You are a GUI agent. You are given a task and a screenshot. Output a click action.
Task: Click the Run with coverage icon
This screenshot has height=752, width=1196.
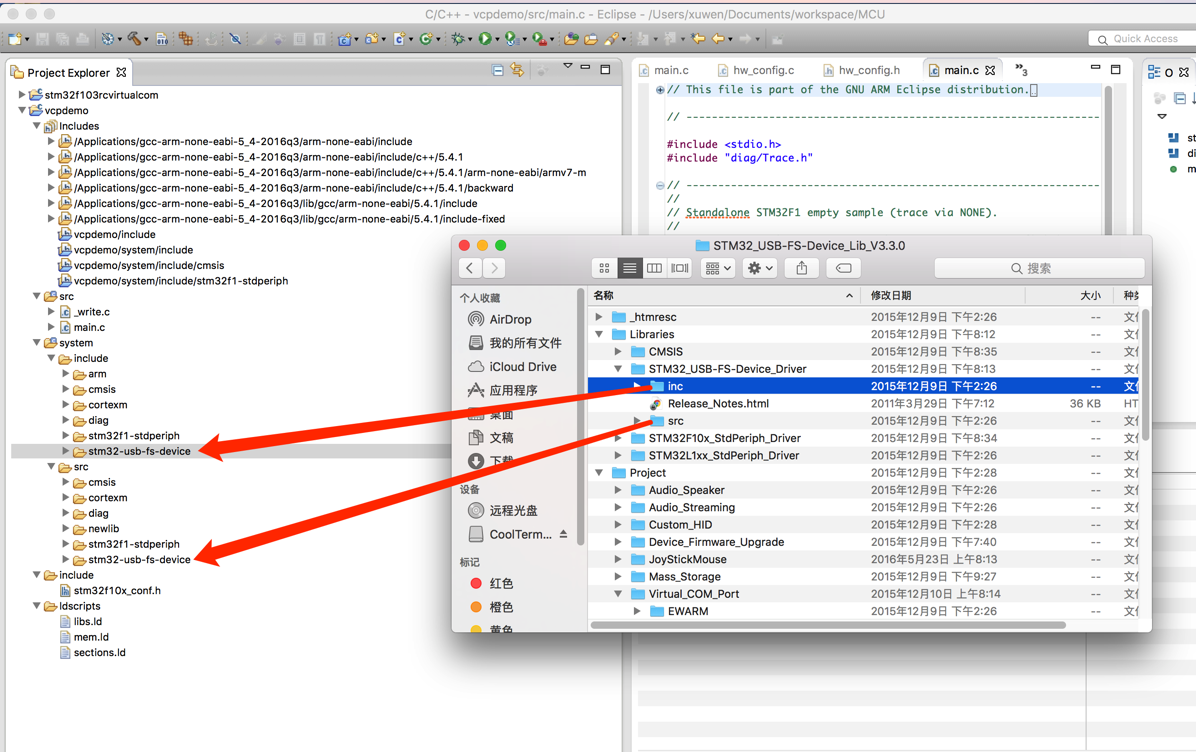point(511,38)
